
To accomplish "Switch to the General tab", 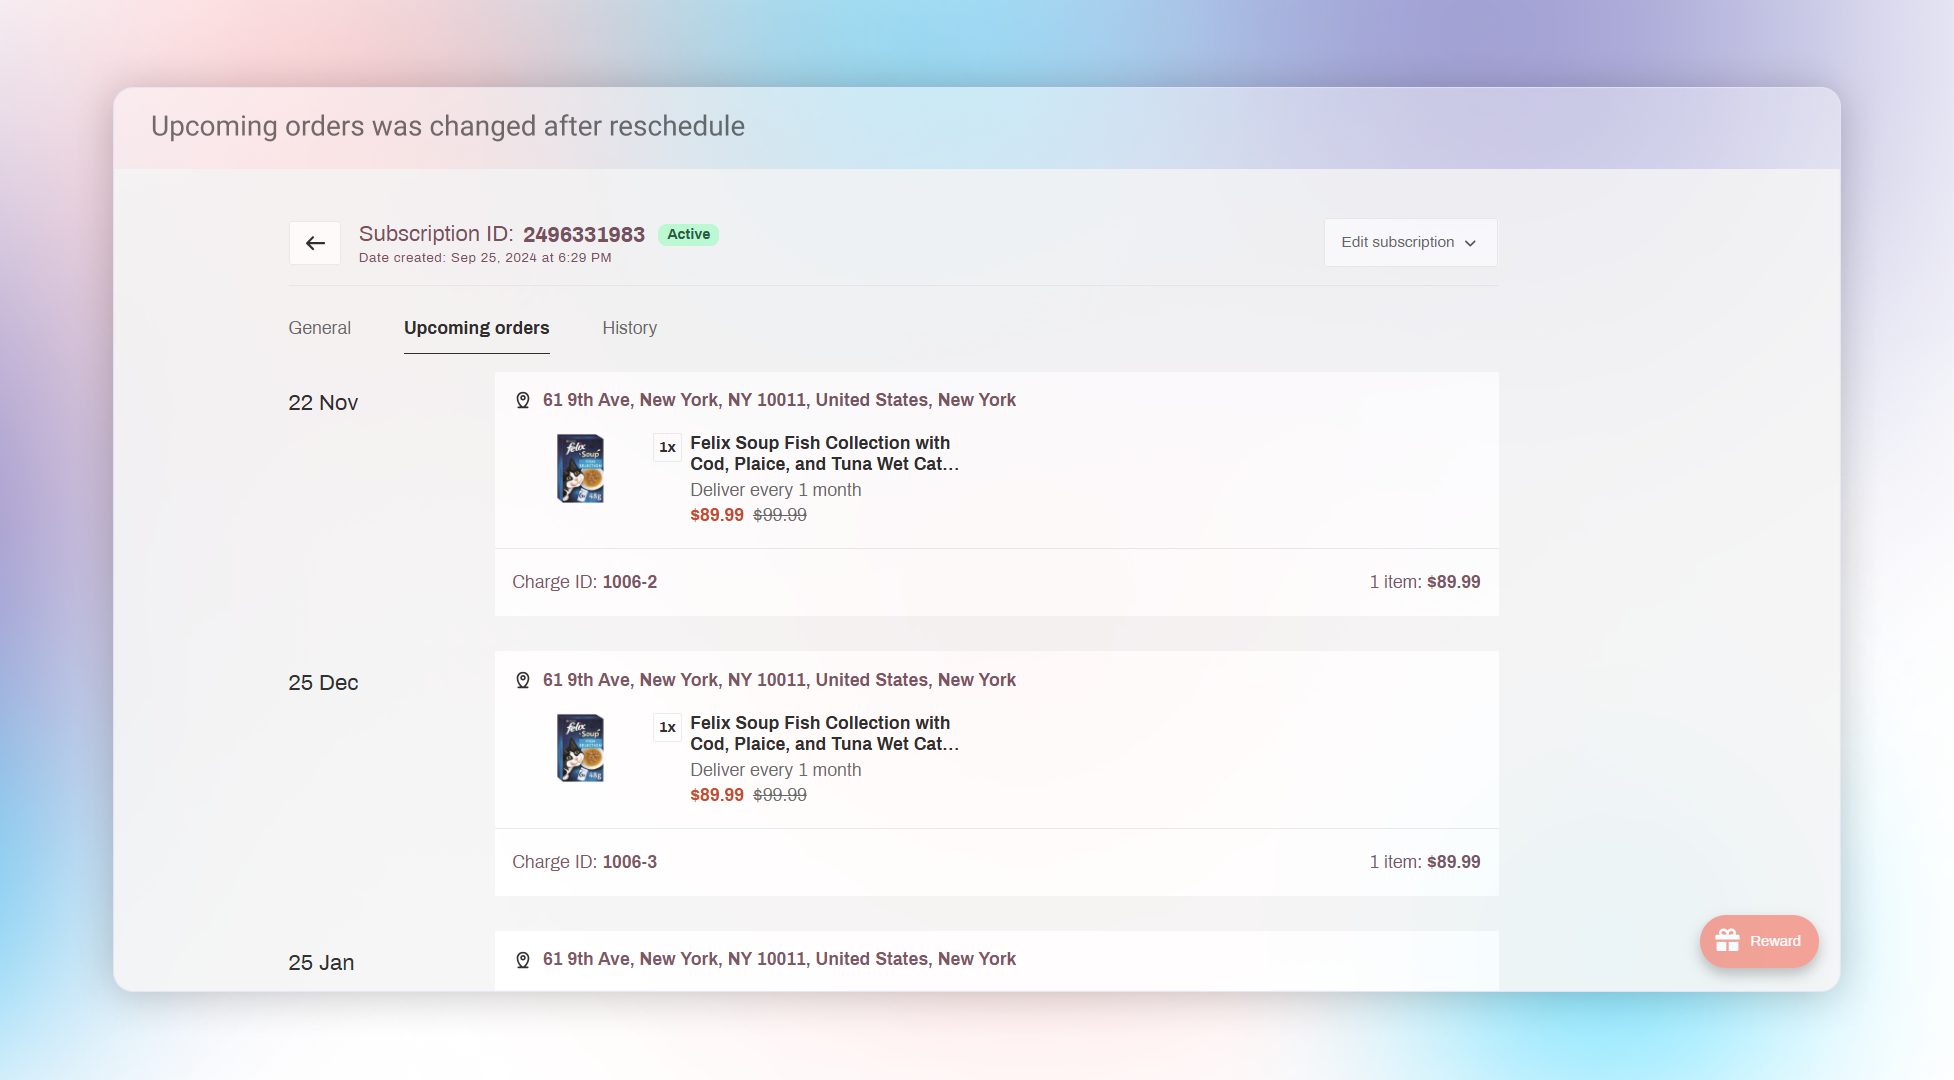I will (x=319, y=328).
